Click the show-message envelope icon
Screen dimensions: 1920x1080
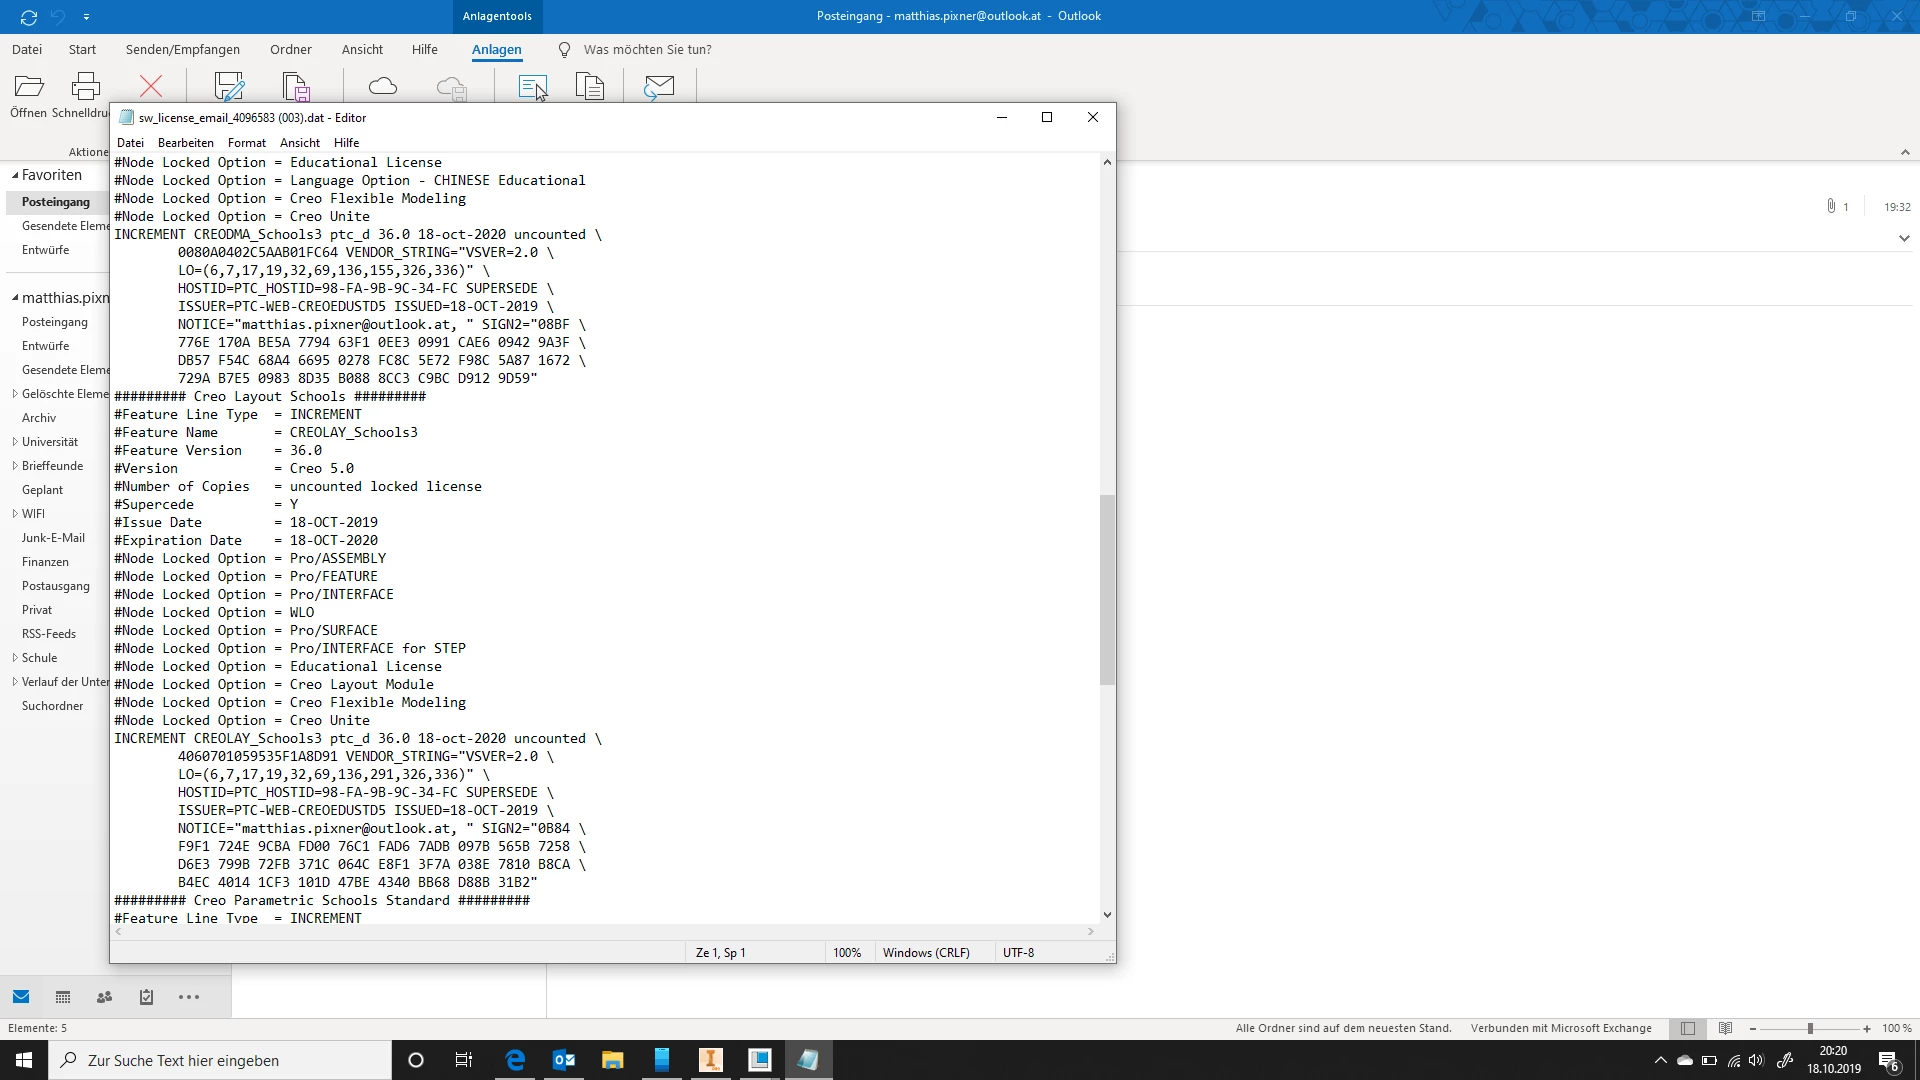(659, 87)
